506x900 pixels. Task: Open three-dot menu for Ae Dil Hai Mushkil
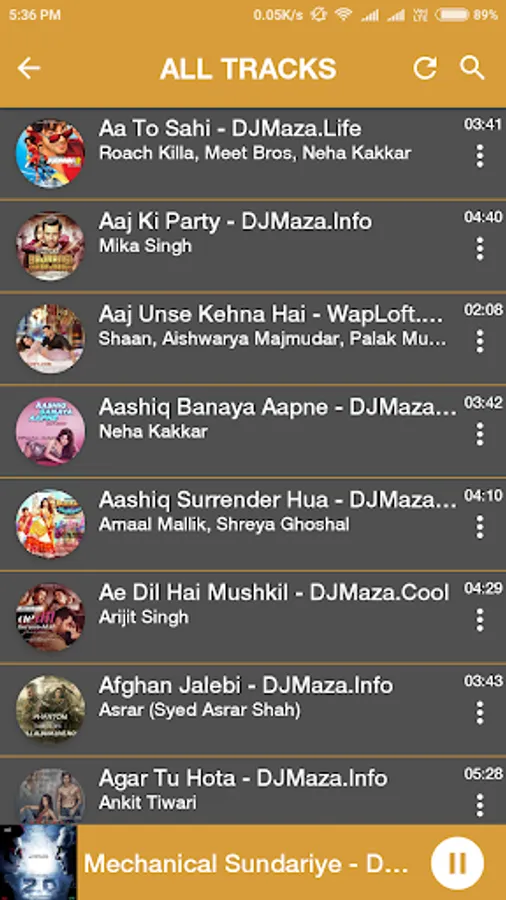click(480, 620)
